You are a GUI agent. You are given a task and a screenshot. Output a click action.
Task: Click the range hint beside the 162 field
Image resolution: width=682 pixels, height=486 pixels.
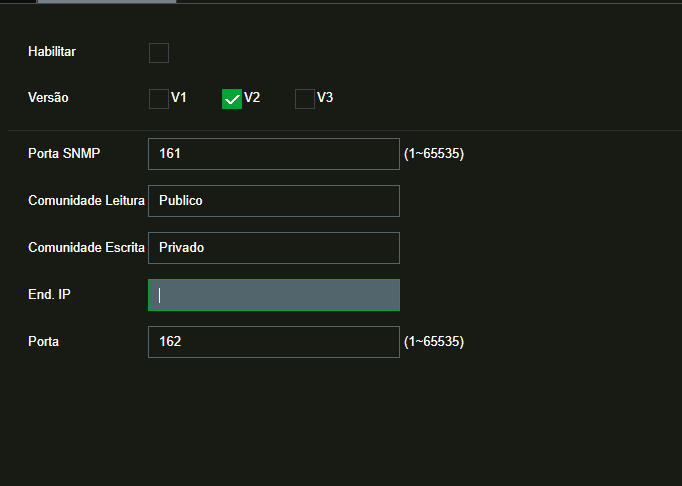tap(434, 342)
